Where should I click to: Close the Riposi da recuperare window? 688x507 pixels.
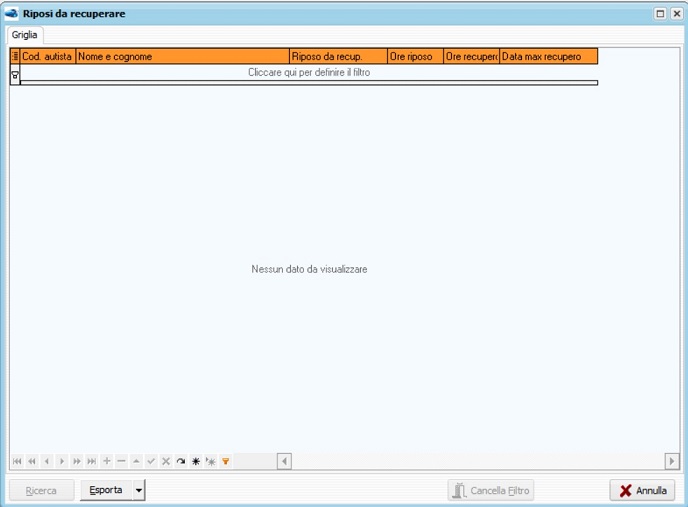click(677, 14)
